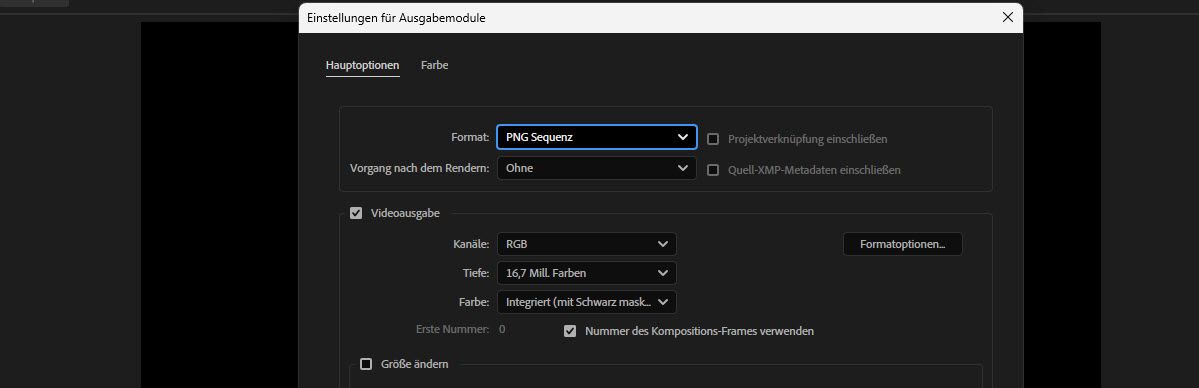Viewport: 1199px width, 388px height.
Task: Switch to the Hauptoptionen tab
Action: [362, 66]
